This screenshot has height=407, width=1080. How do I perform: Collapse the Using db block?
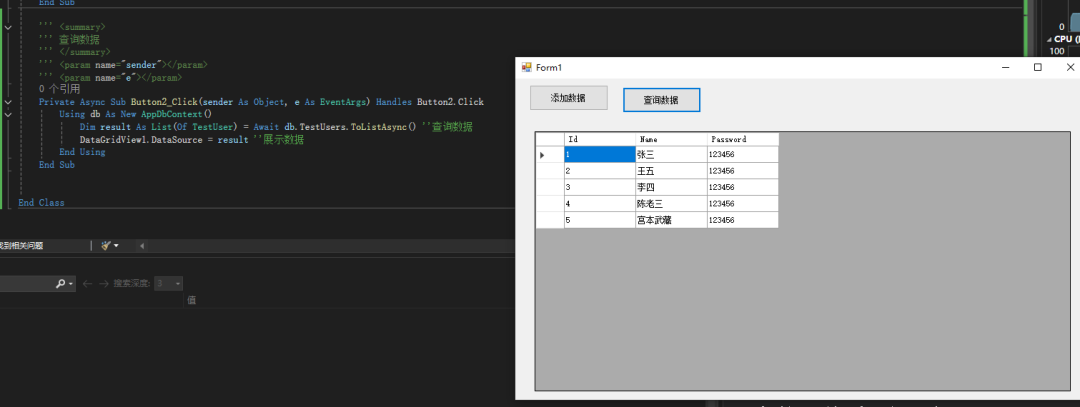point(8,114)
